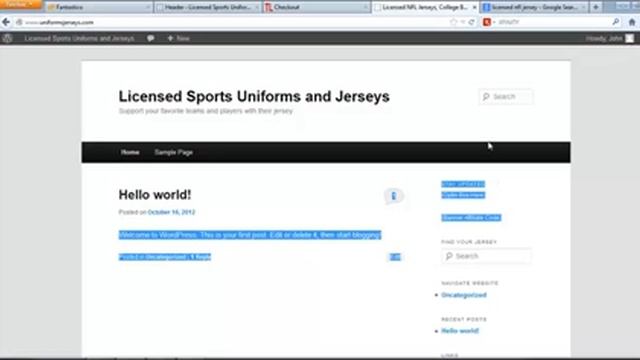Viewport: 640px width, 360px height.
Task: Click the comment count bubble beside 'Hello world!'
Action: coord(393,196)
